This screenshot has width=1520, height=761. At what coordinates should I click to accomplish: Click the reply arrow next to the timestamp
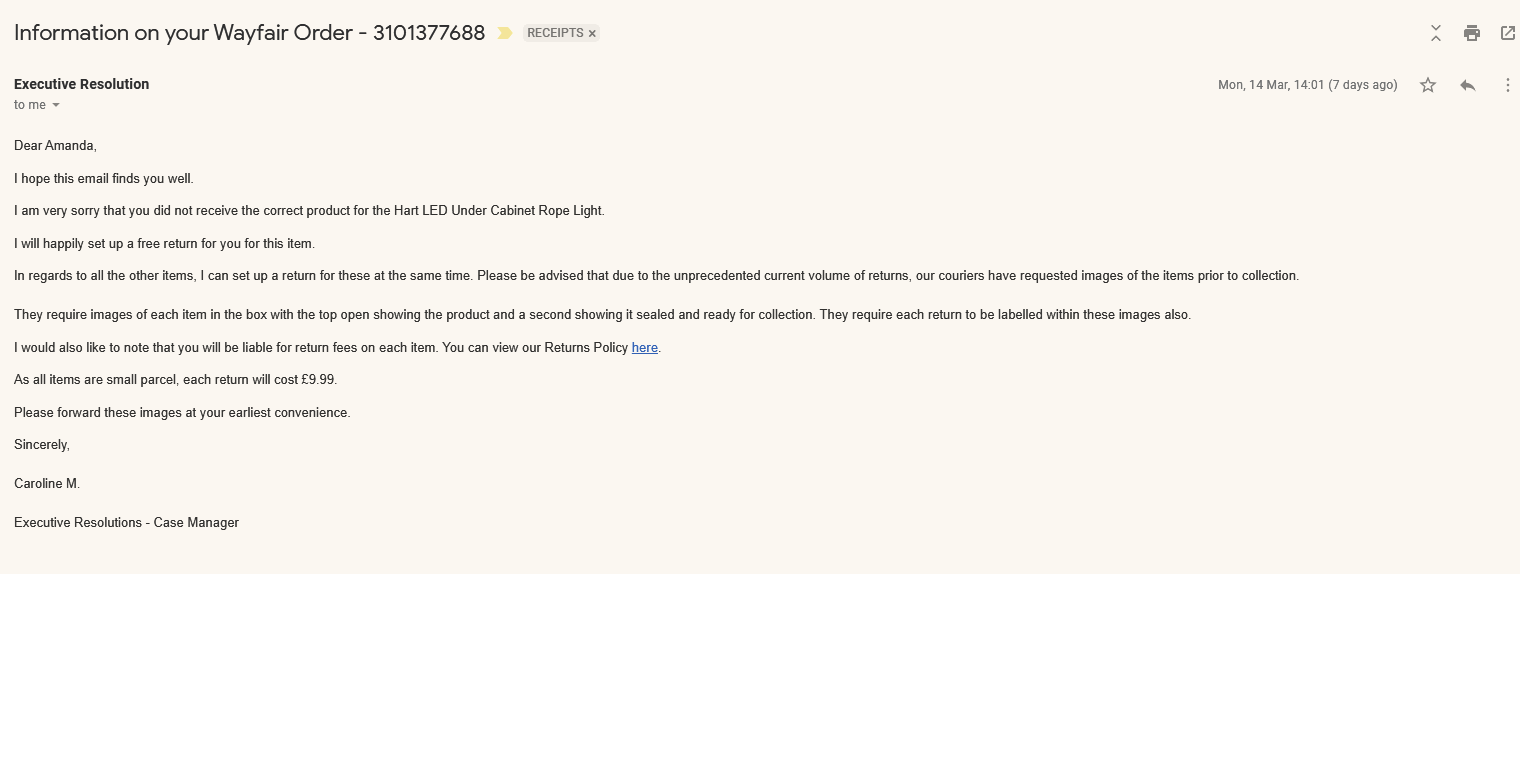pyautogui.click(x=1467, y=85)
